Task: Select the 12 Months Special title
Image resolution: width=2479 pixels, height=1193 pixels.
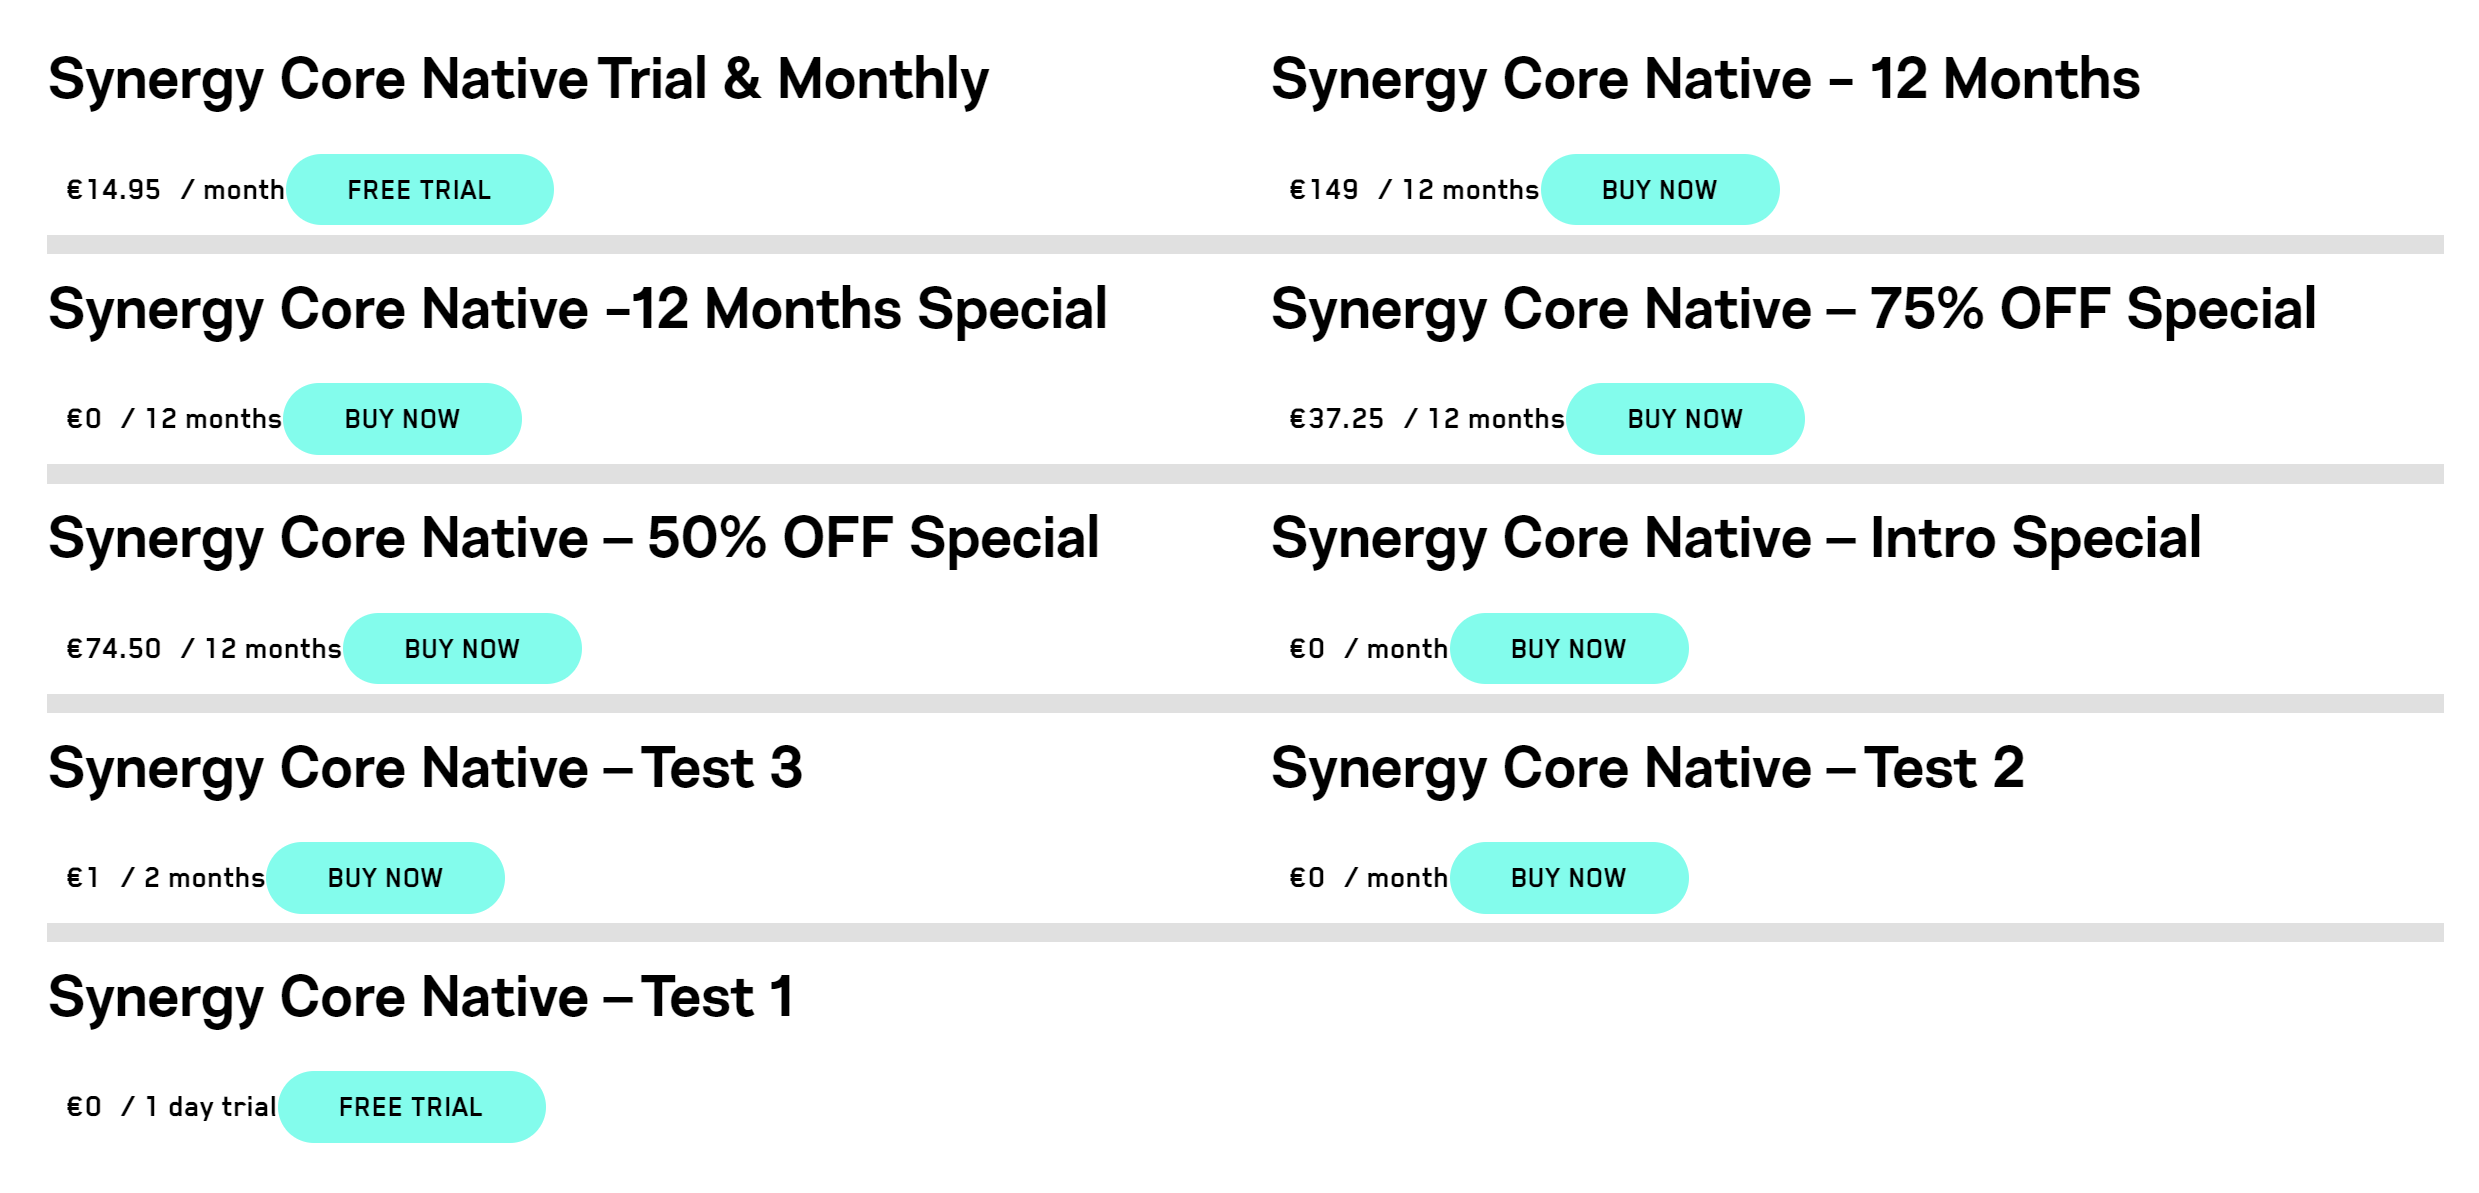Action: click(577, 309)
